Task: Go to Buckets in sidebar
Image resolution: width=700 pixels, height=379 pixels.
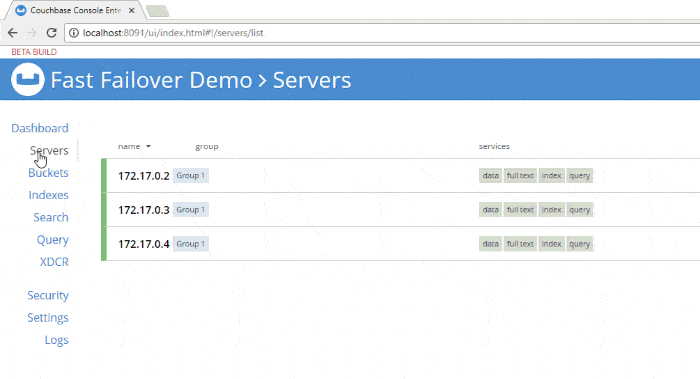Action: pyautogui.click(x=48, y=173)
